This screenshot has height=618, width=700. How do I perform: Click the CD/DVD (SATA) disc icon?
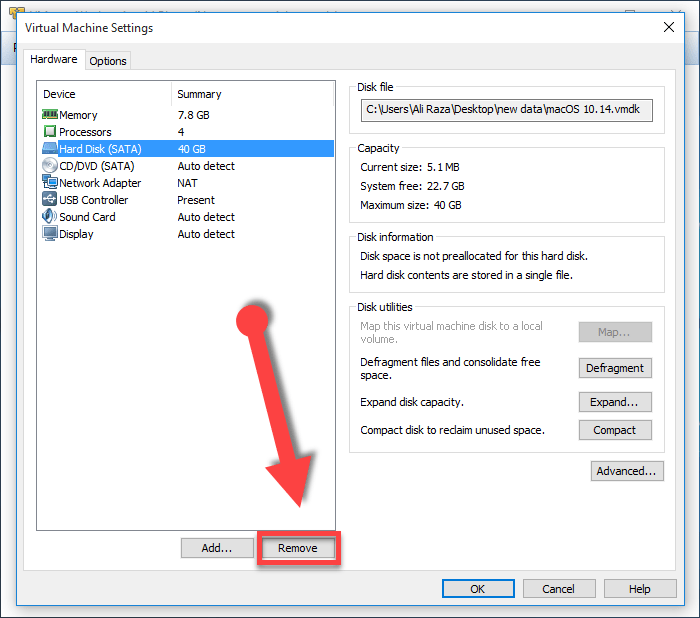click(49, 166)
